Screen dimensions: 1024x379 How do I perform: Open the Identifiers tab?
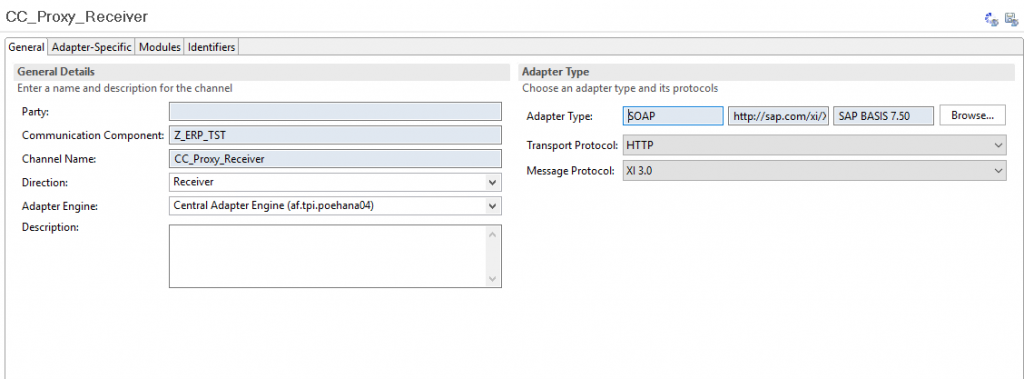212,47
